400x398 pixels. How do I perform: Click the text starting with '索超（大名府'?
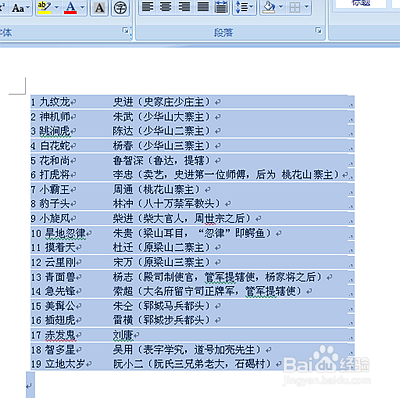pyautogui.click(x=208, y=291)
